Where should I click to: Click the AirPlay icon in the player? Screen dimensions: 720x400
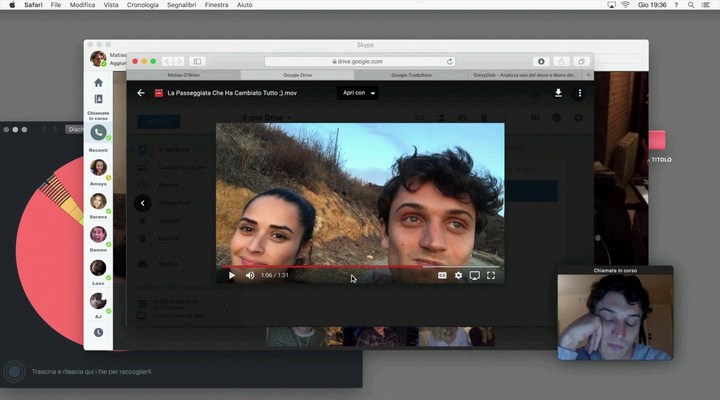point(474,275)
